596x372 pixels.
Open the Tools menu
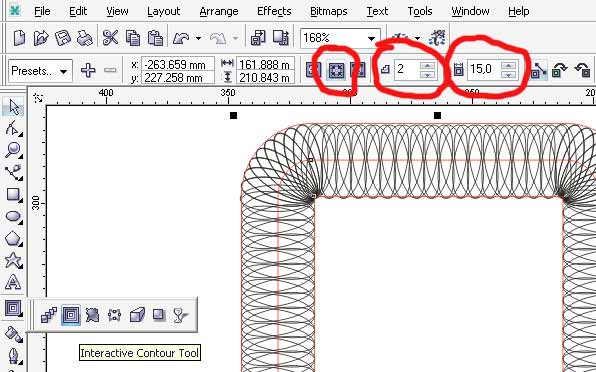point(420,11)
